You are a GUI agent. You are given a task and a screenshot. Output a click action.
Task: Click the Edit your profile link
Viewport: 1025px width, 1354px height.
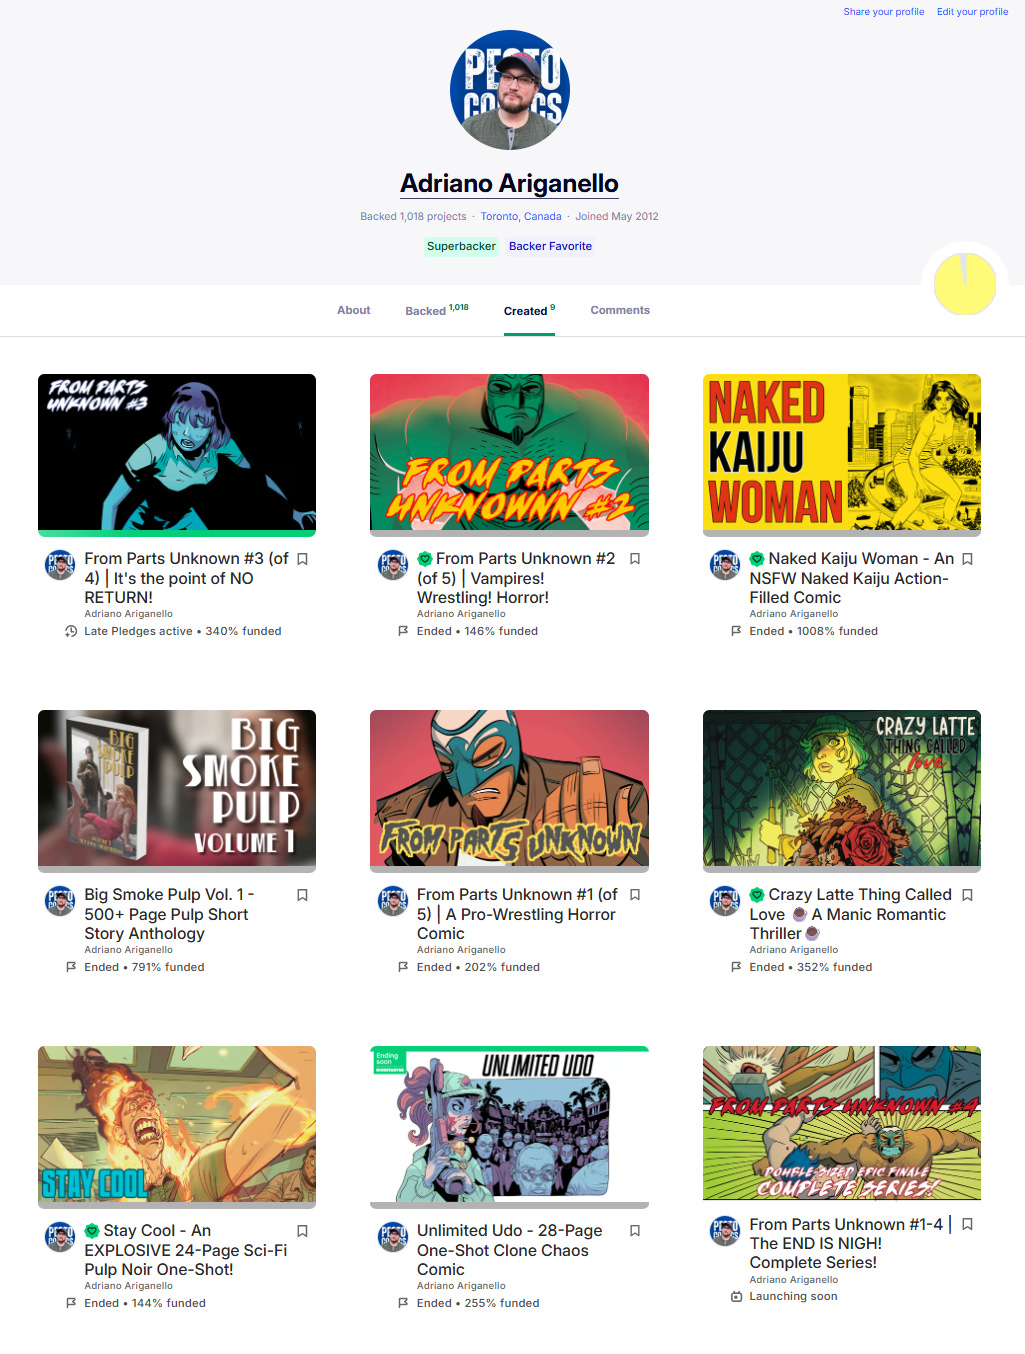972,12
